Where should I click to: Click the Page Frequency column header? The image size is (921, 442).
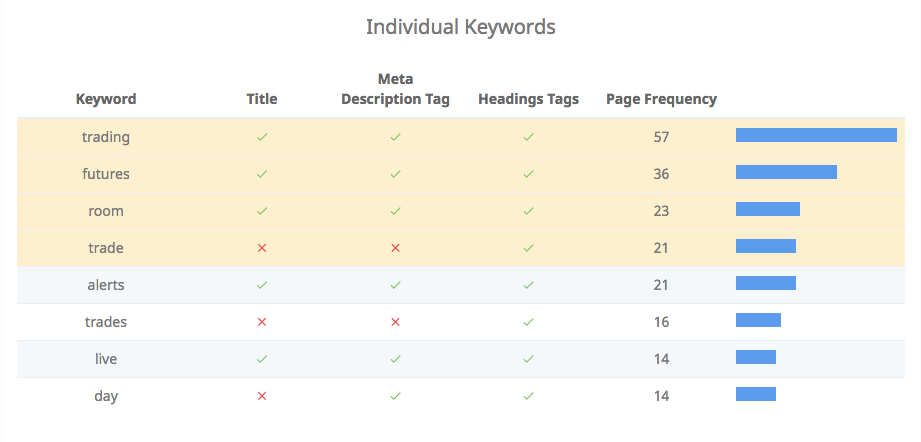[661, 99]
